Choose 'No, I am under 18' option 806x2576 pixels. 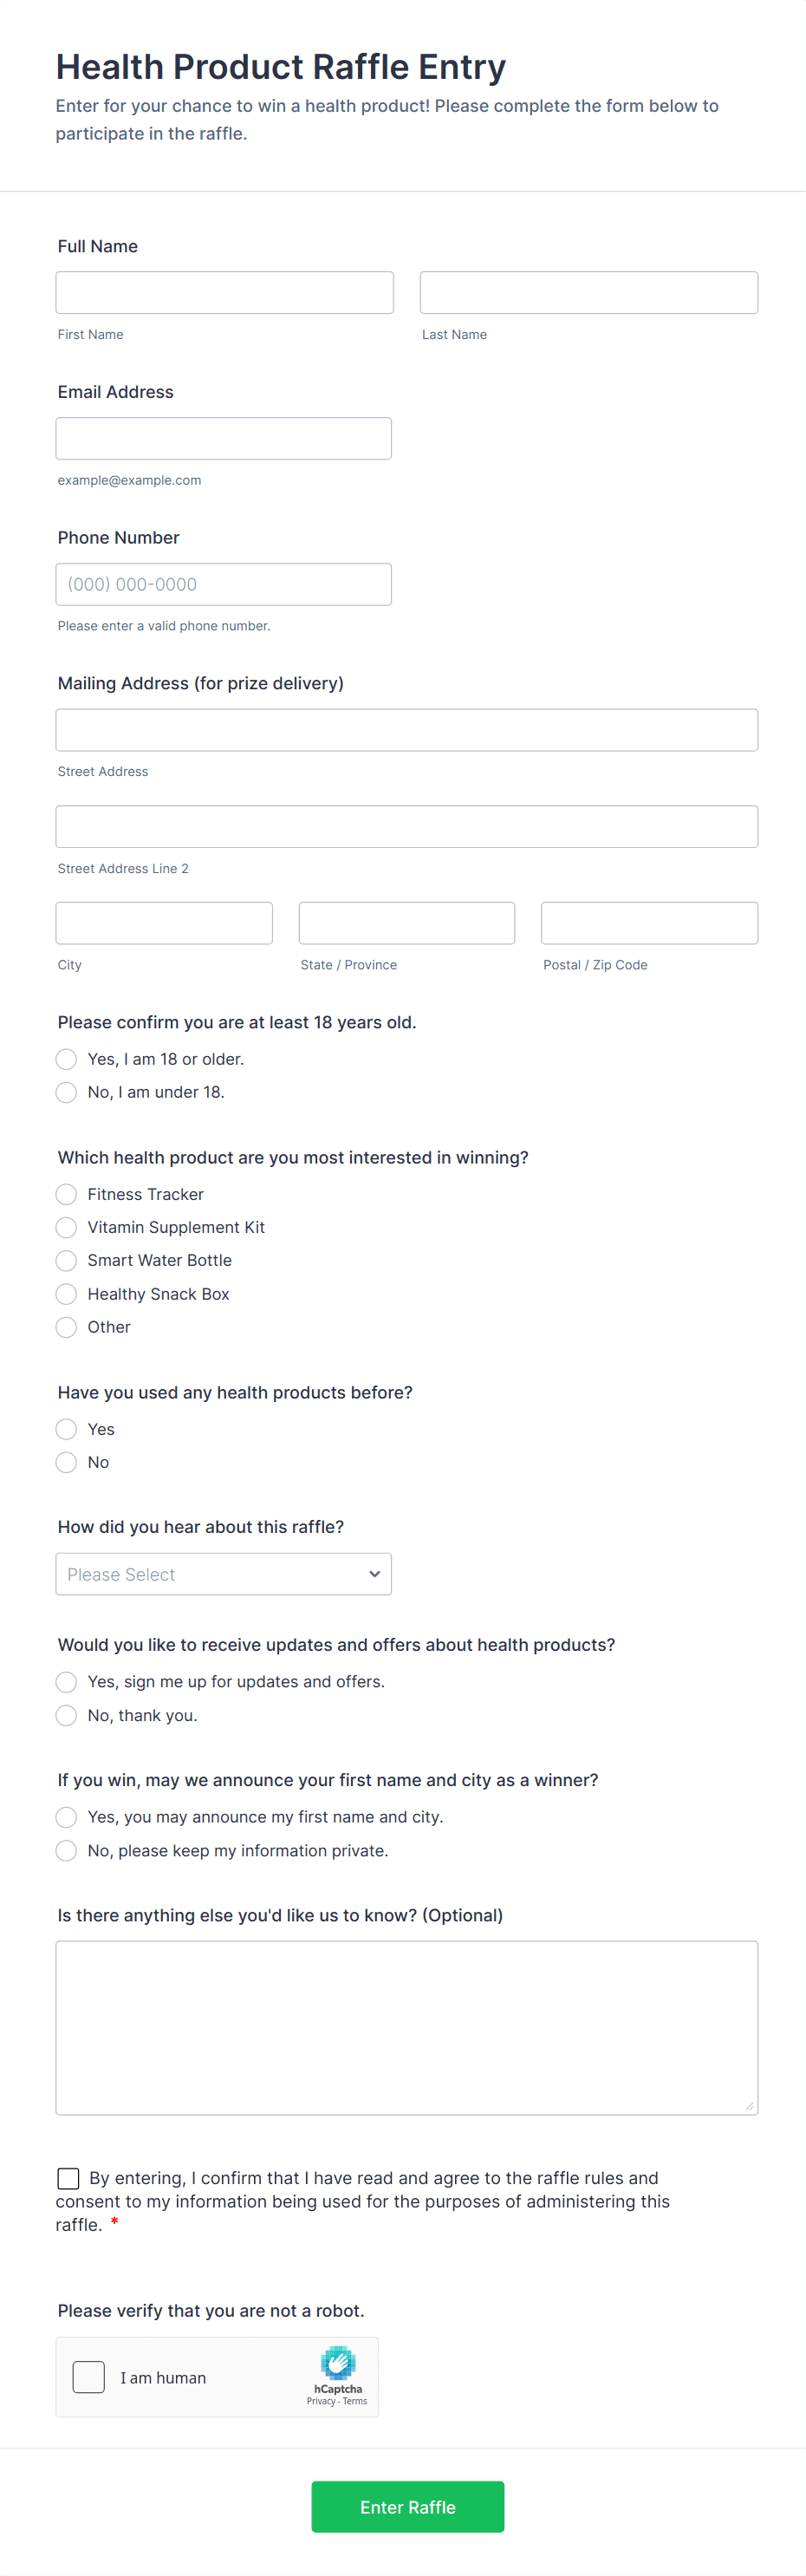click(x=66, y=1092)
